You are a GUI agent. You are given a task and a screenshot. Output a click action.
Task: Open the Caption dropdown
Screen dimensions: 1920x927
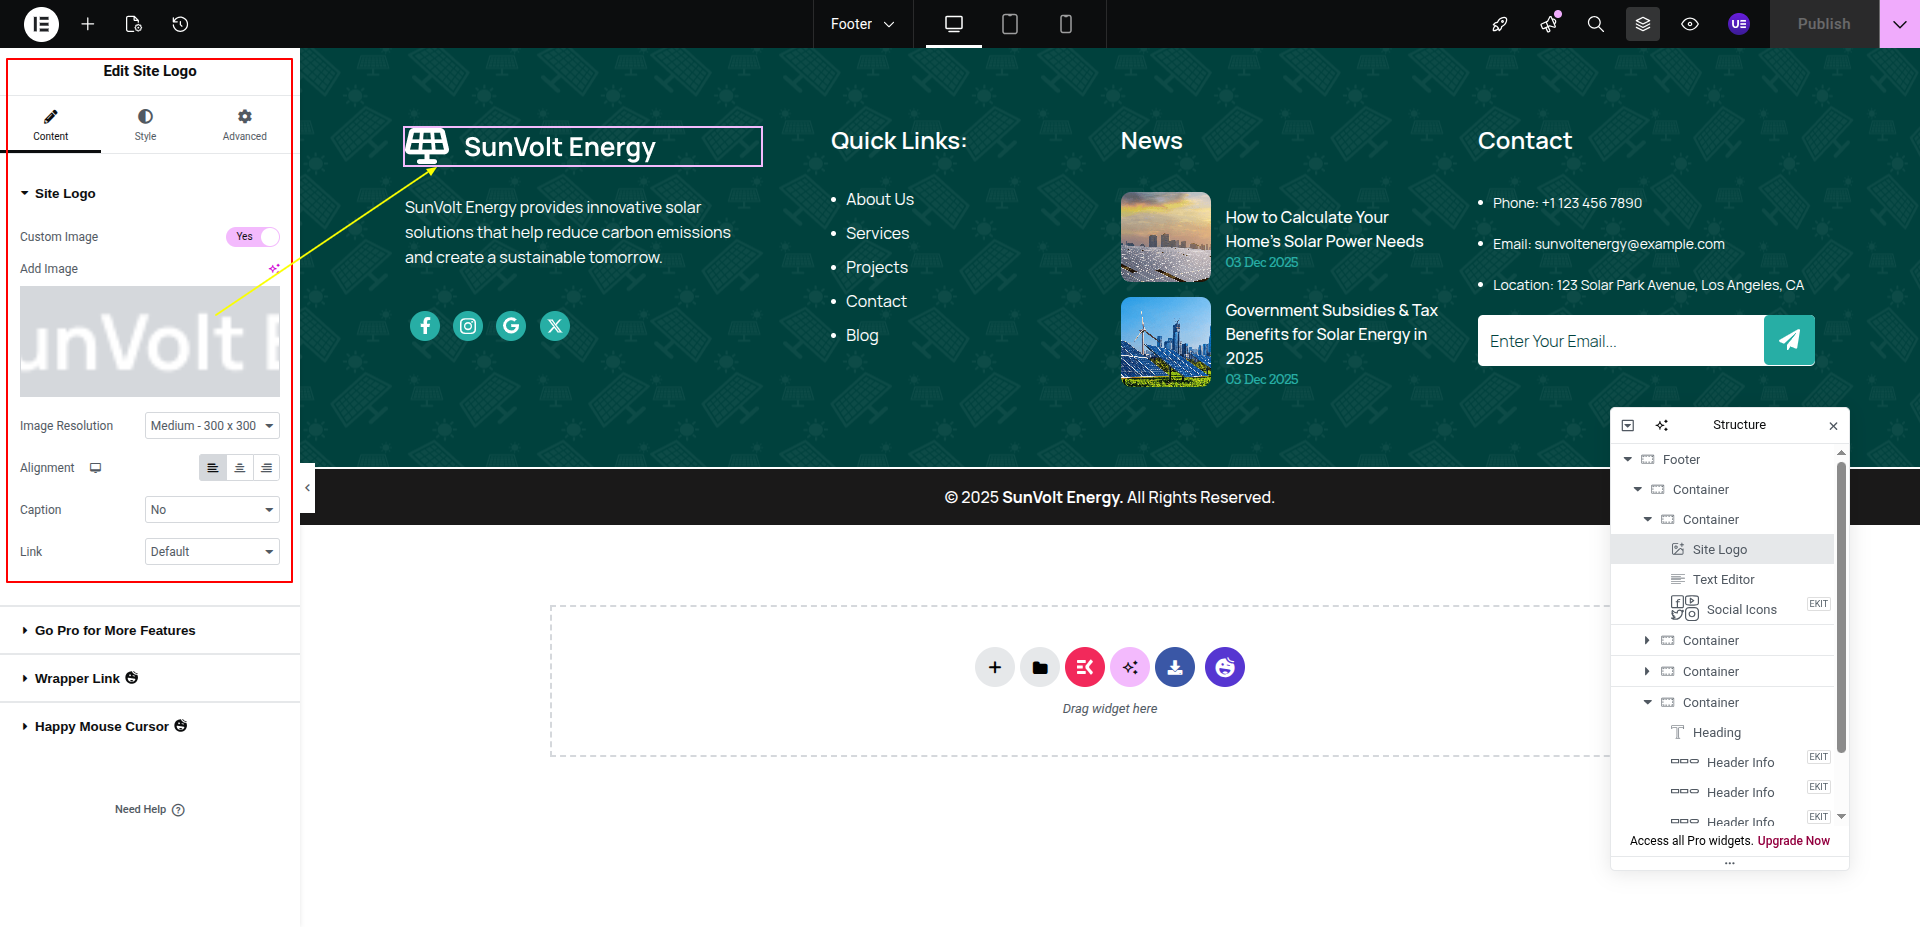tap(212, 510)
